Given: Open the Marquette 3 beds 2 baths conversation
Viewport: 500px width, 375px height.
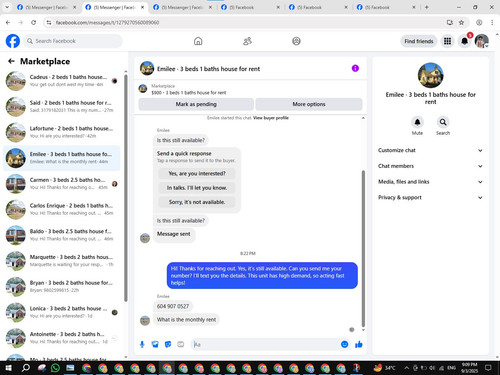Looking at the screenshot, I should (62, 261).
